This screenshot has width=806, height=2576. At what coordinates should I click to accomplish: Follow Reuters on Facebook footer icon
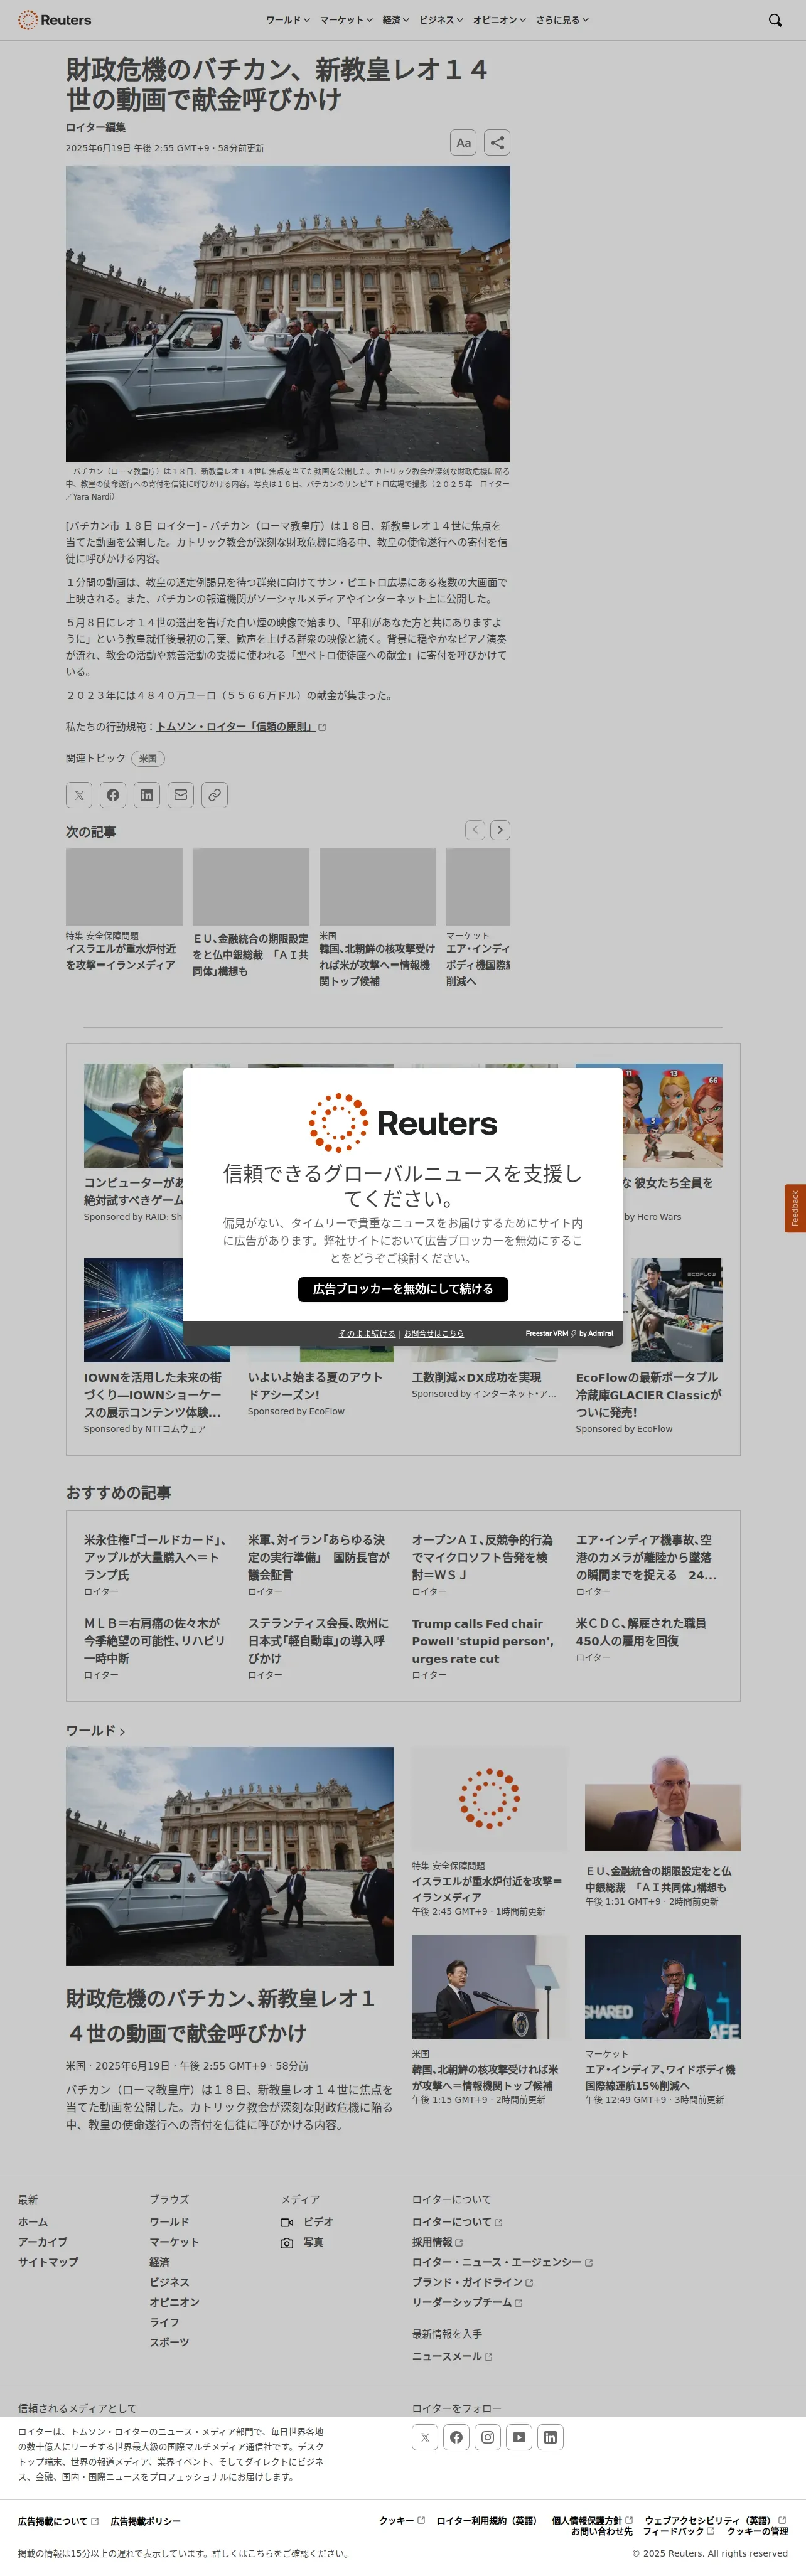pos(456,2437)
